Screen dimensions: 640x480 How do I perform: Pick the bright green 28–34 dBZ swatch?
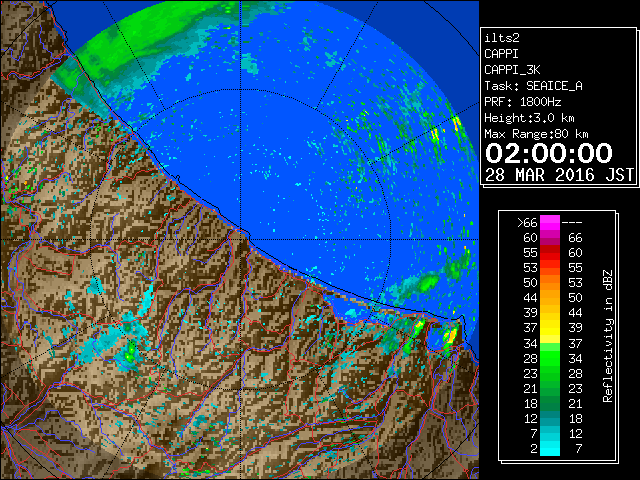click(x=550, y=358)
